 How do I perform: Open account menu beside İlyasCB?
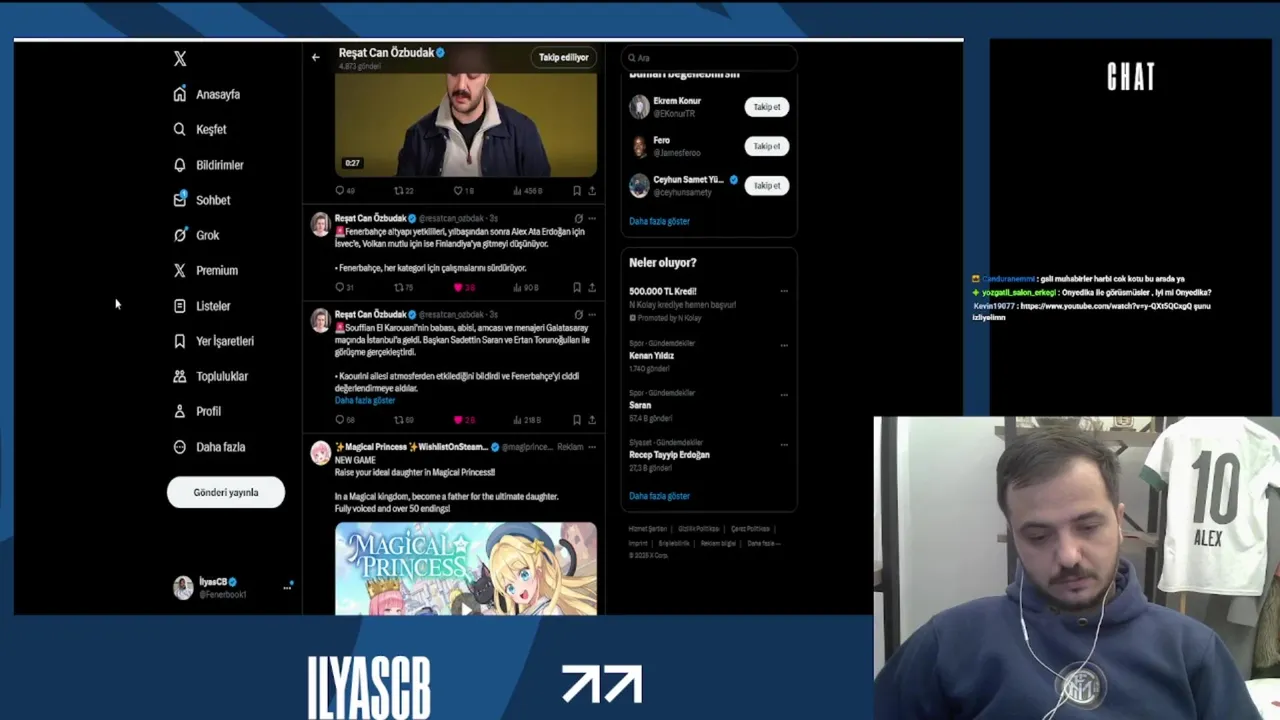[x=287, y=587]
